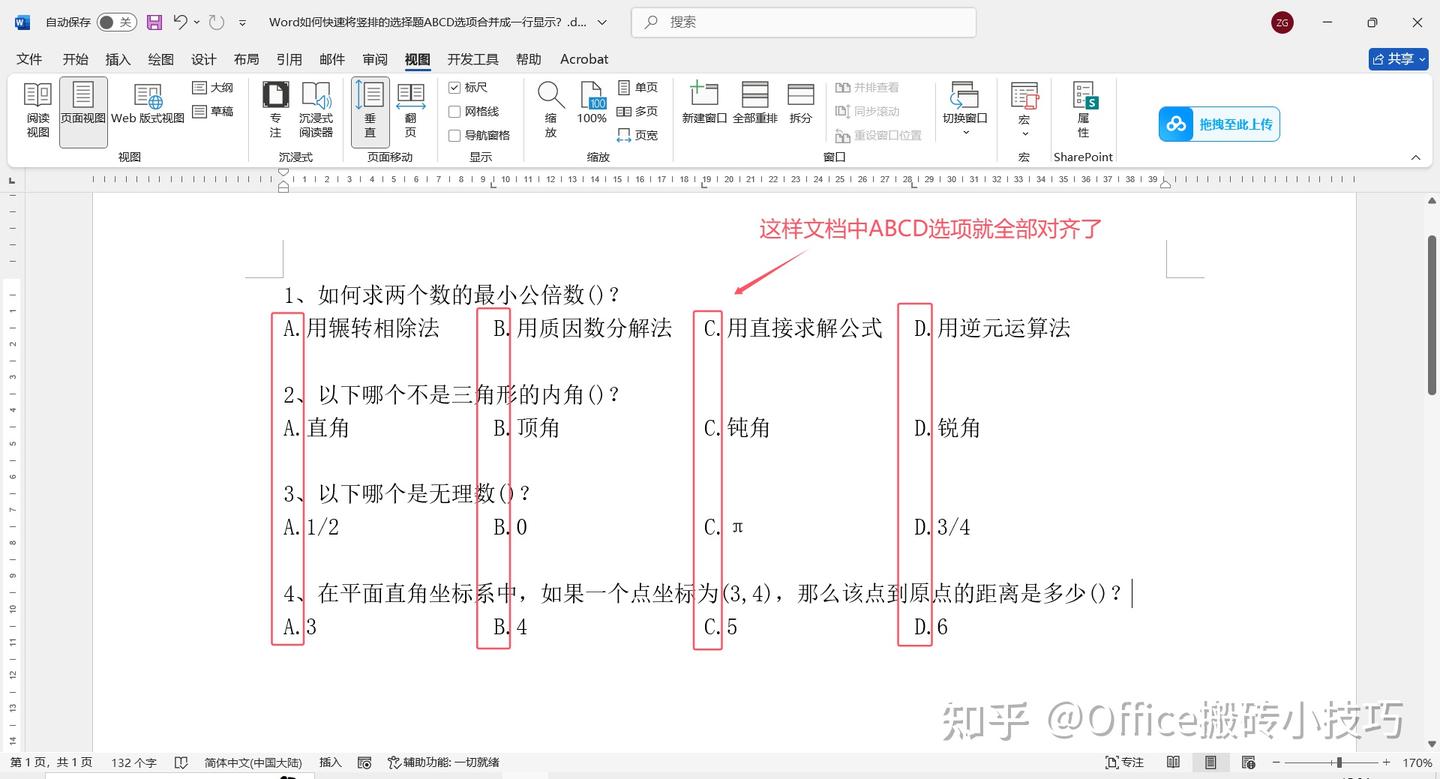Click the 共享 share button
The height and width of the screenshot is (779, 1440).
click(x=1398, y=59)
